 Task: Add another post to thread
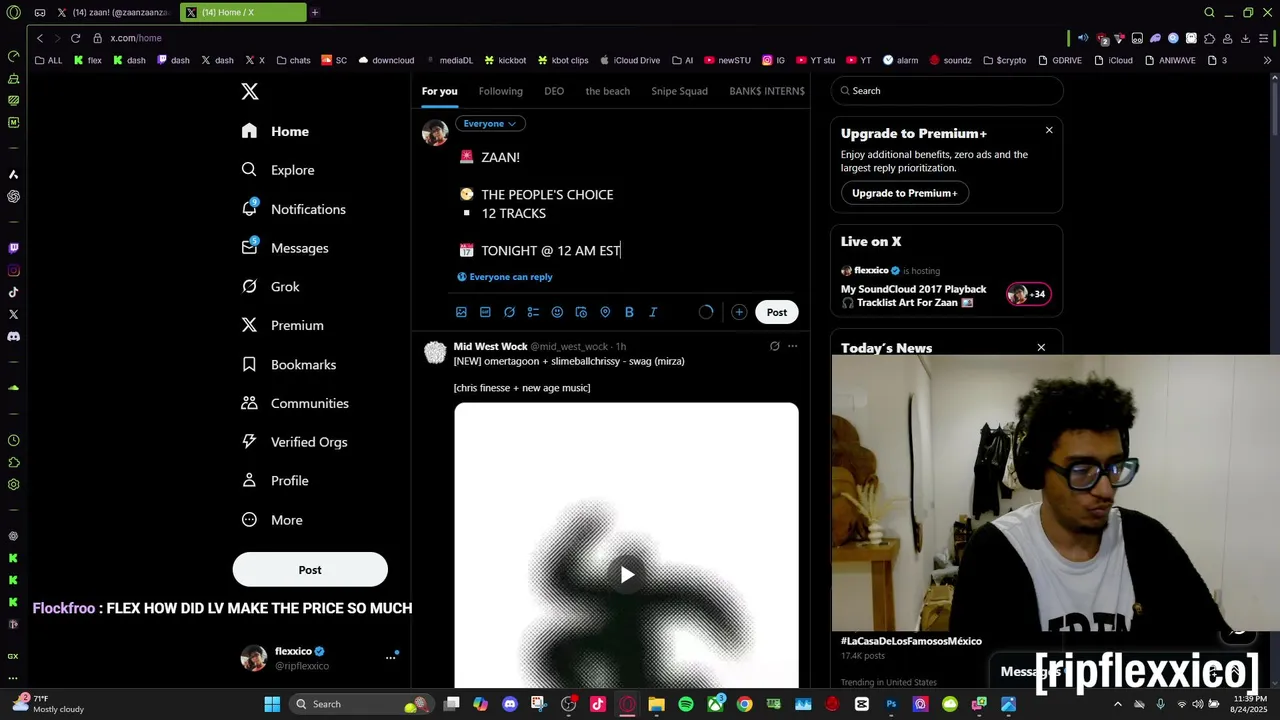pos(739,312)
